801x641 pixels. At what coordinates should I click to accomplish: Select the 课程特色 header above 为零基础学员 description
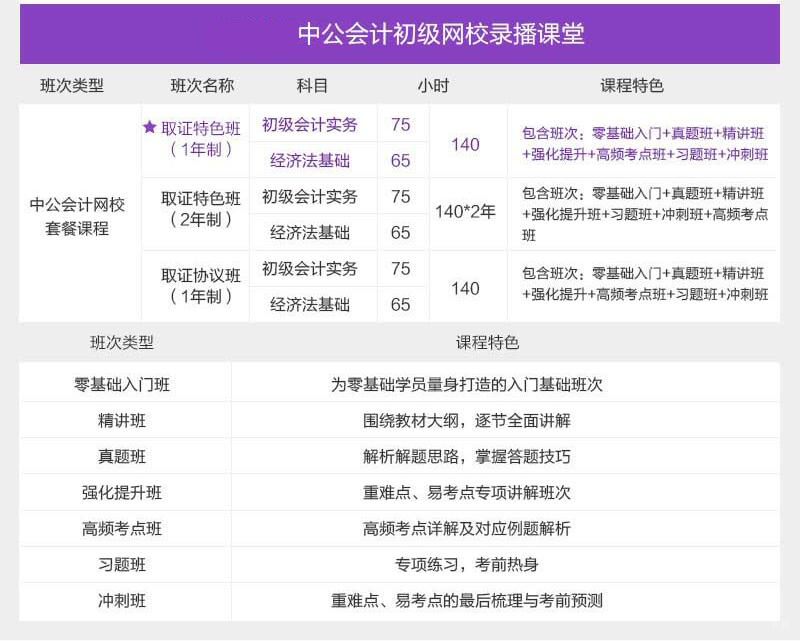click(x=487, y=342)
